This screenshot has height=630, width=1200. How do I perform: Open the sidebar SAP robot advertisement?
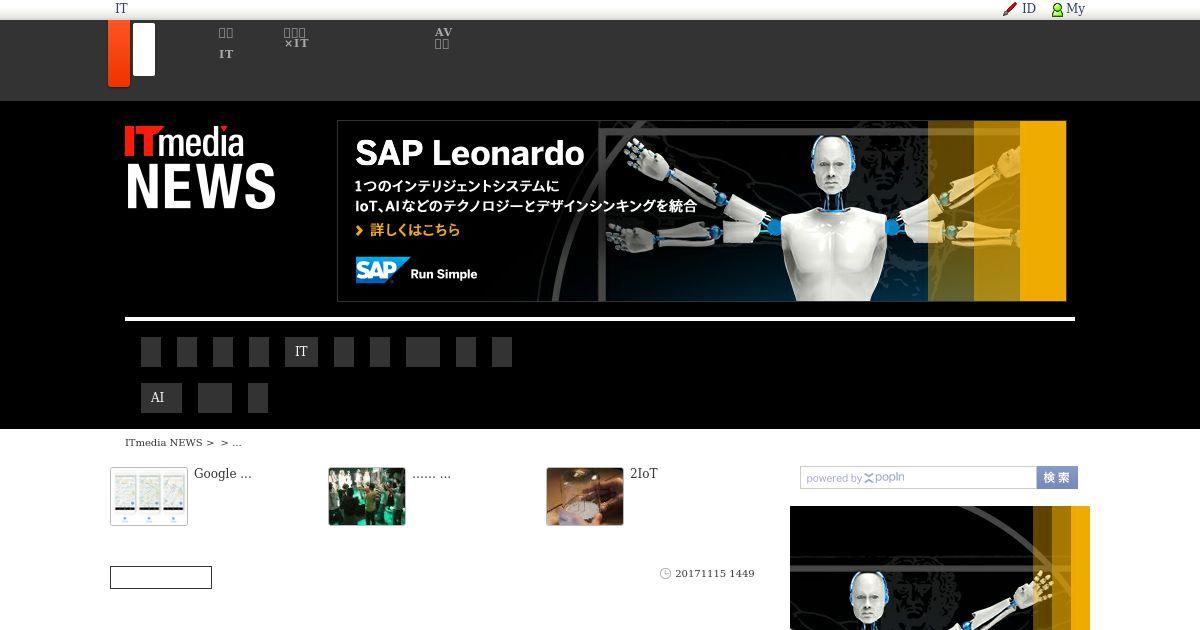pyautogui.click(x=940, y=568)
